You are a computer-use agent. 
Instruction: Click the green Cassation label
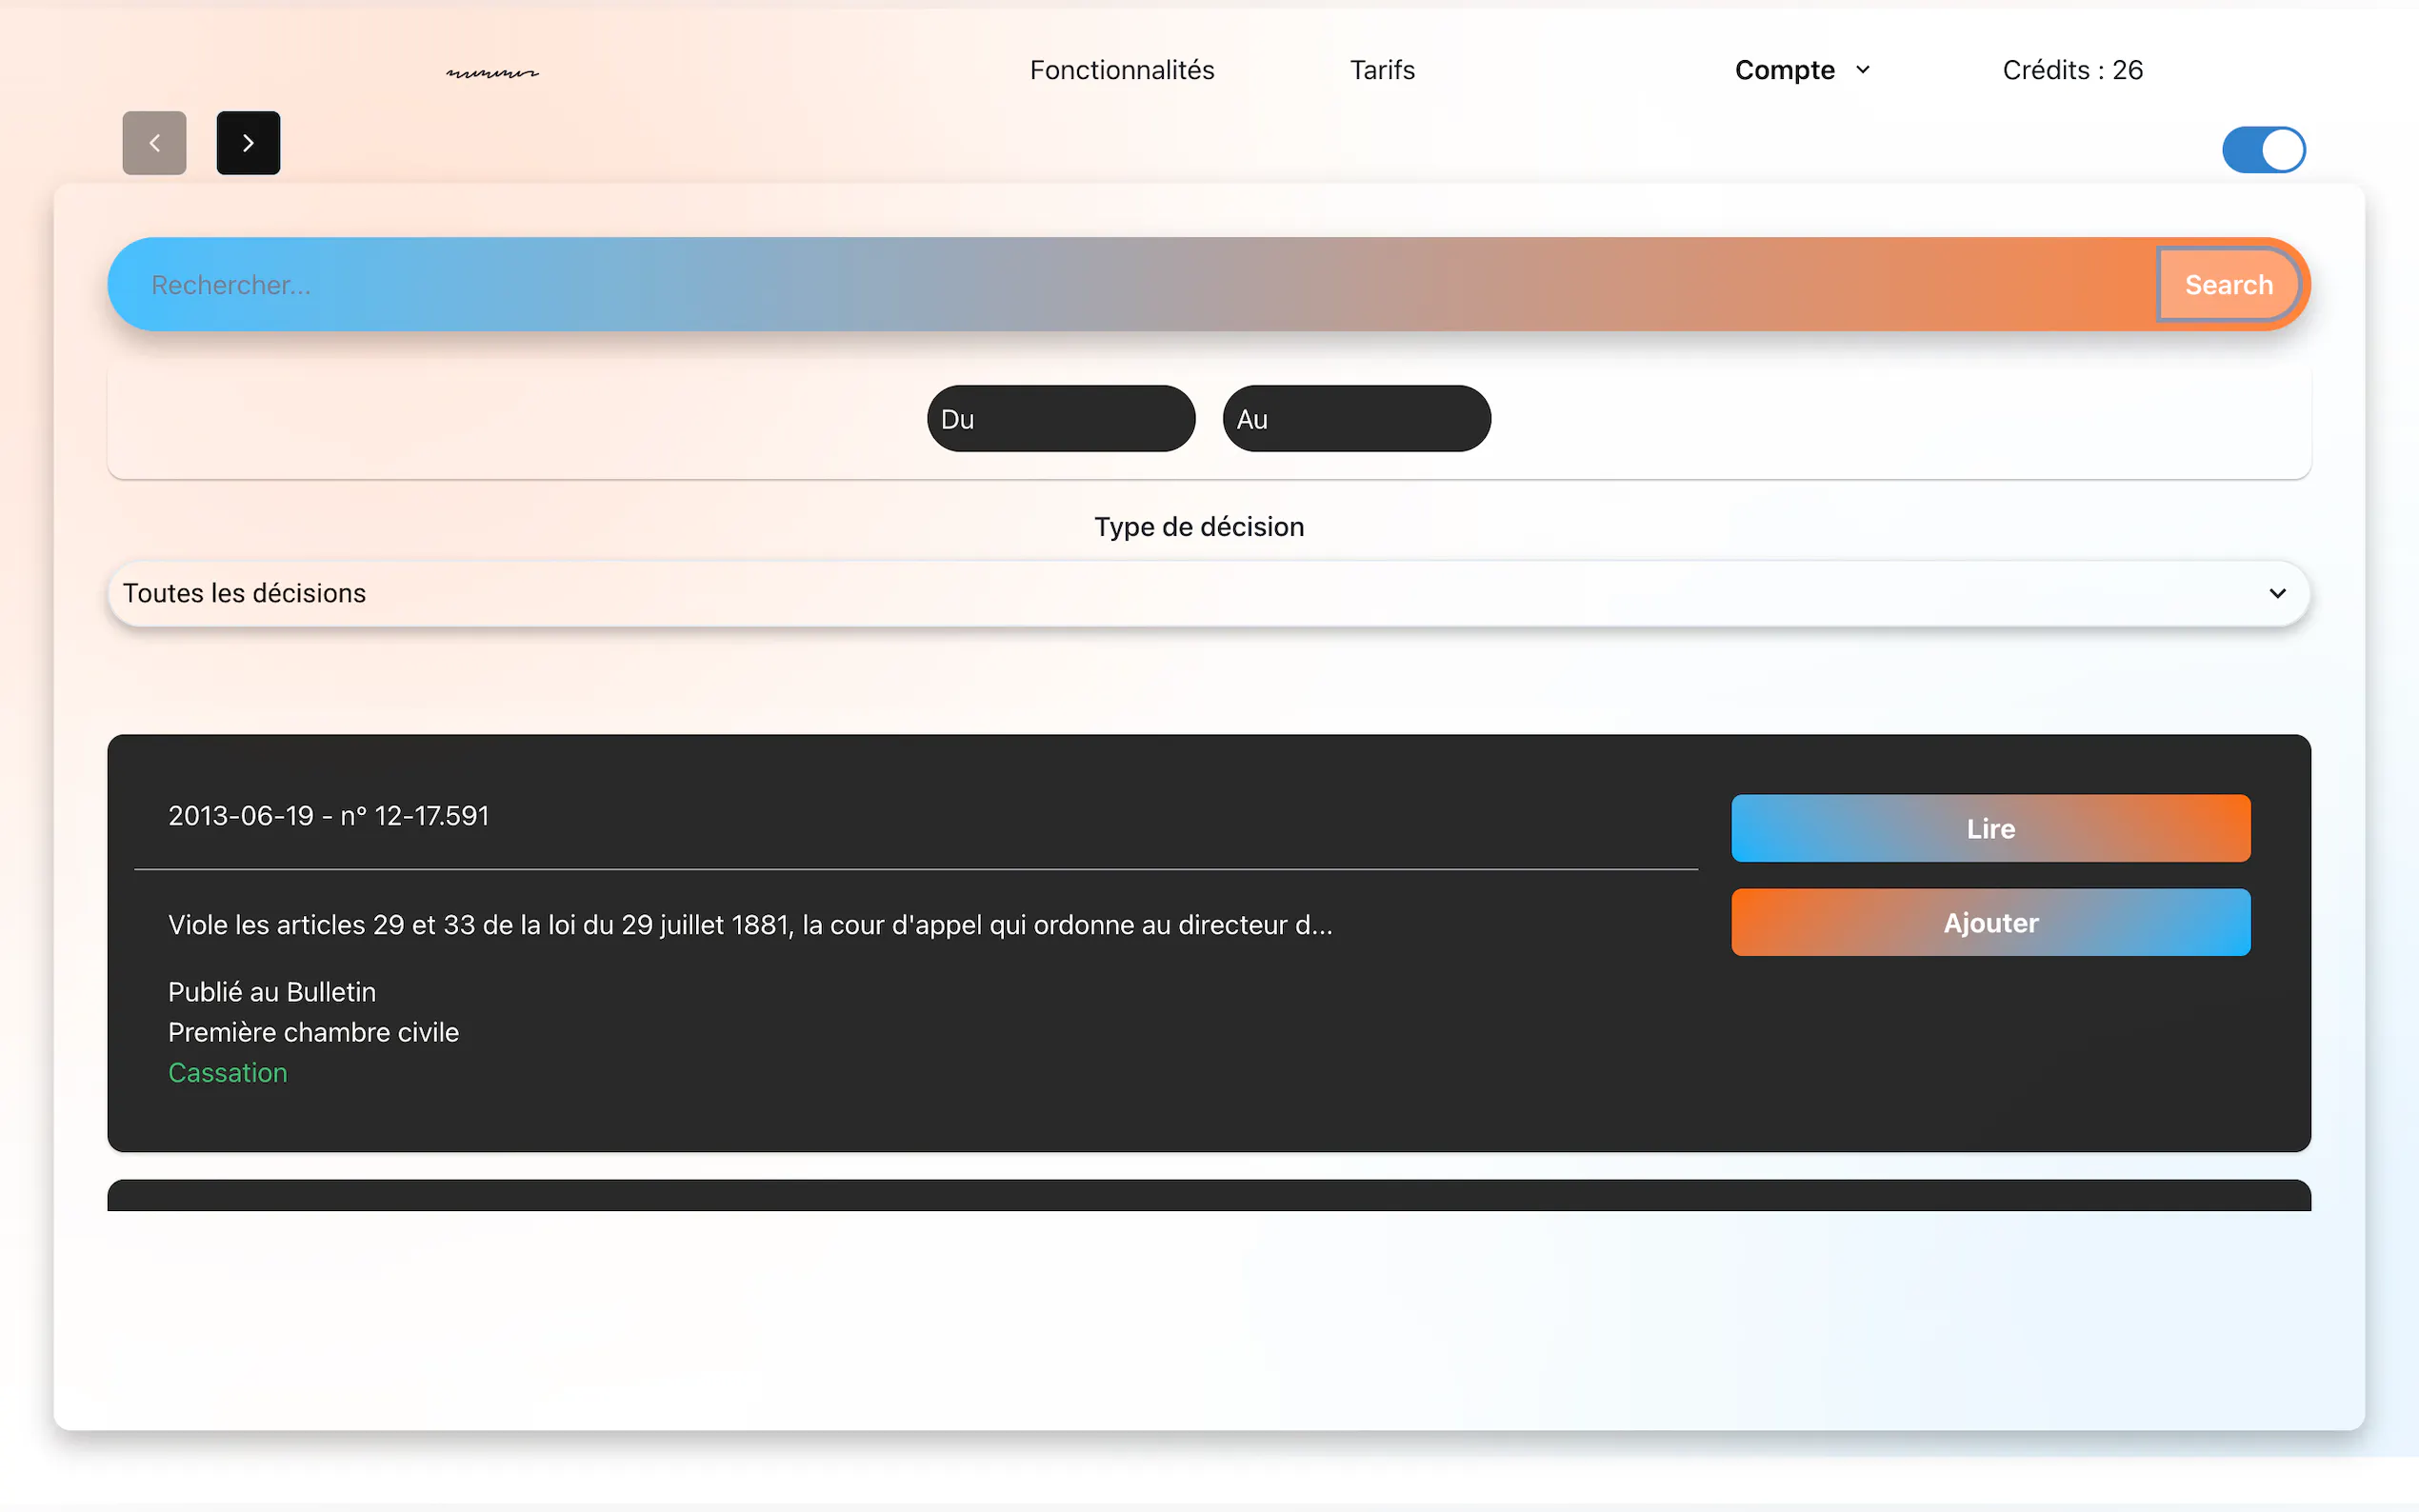(x=228, y=1072)
